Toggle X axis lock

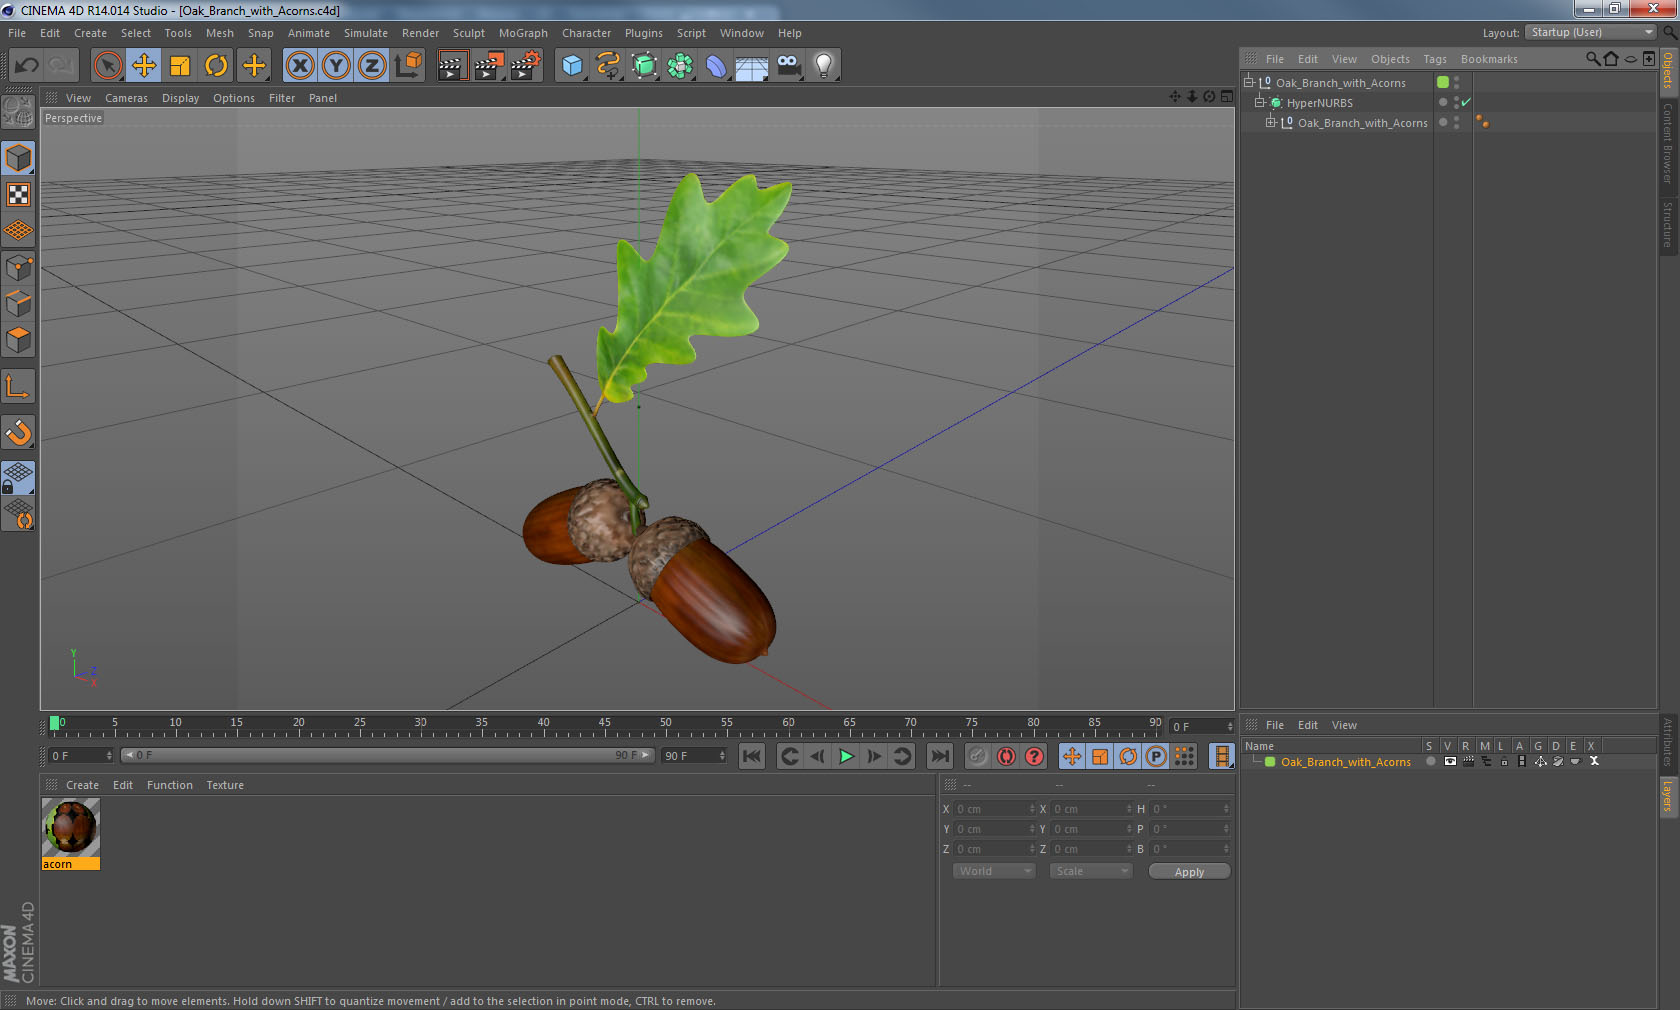[x=299, y=66]
